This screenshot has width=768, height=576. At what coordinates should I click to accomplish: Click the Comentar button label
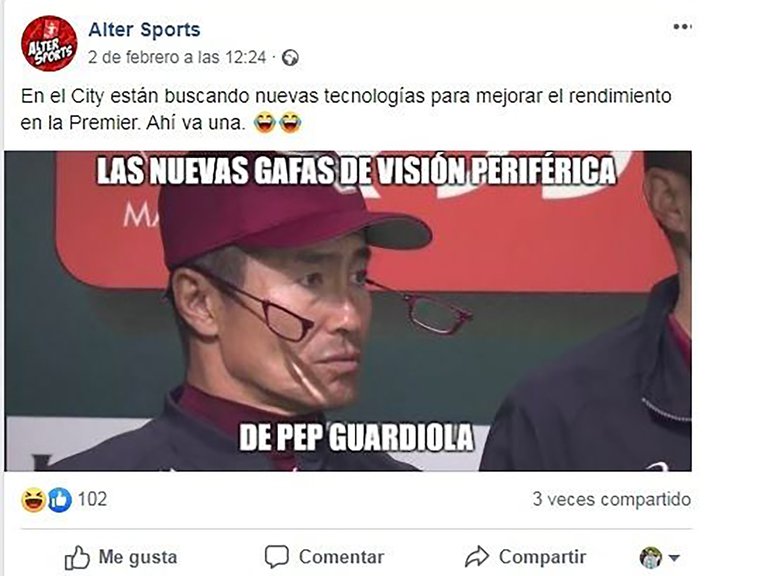(341, 557)
